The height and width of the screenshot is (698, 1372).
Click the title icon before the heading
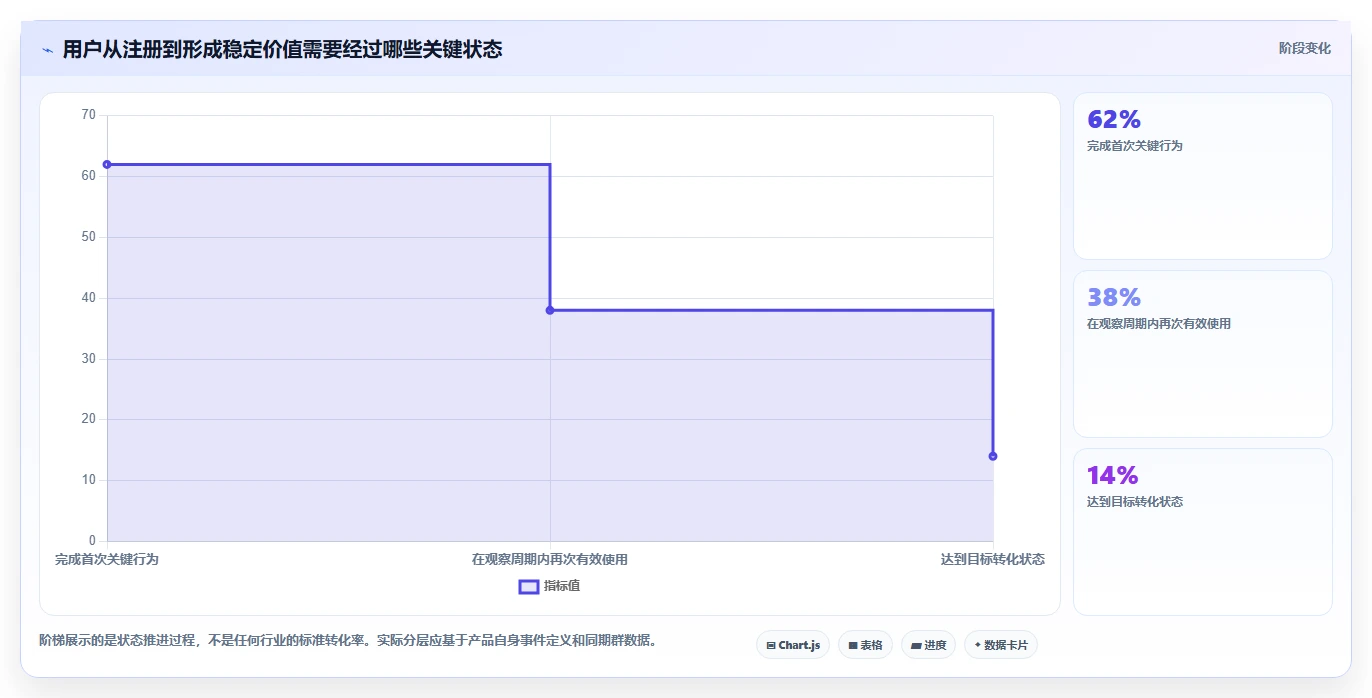pos(47,49)
